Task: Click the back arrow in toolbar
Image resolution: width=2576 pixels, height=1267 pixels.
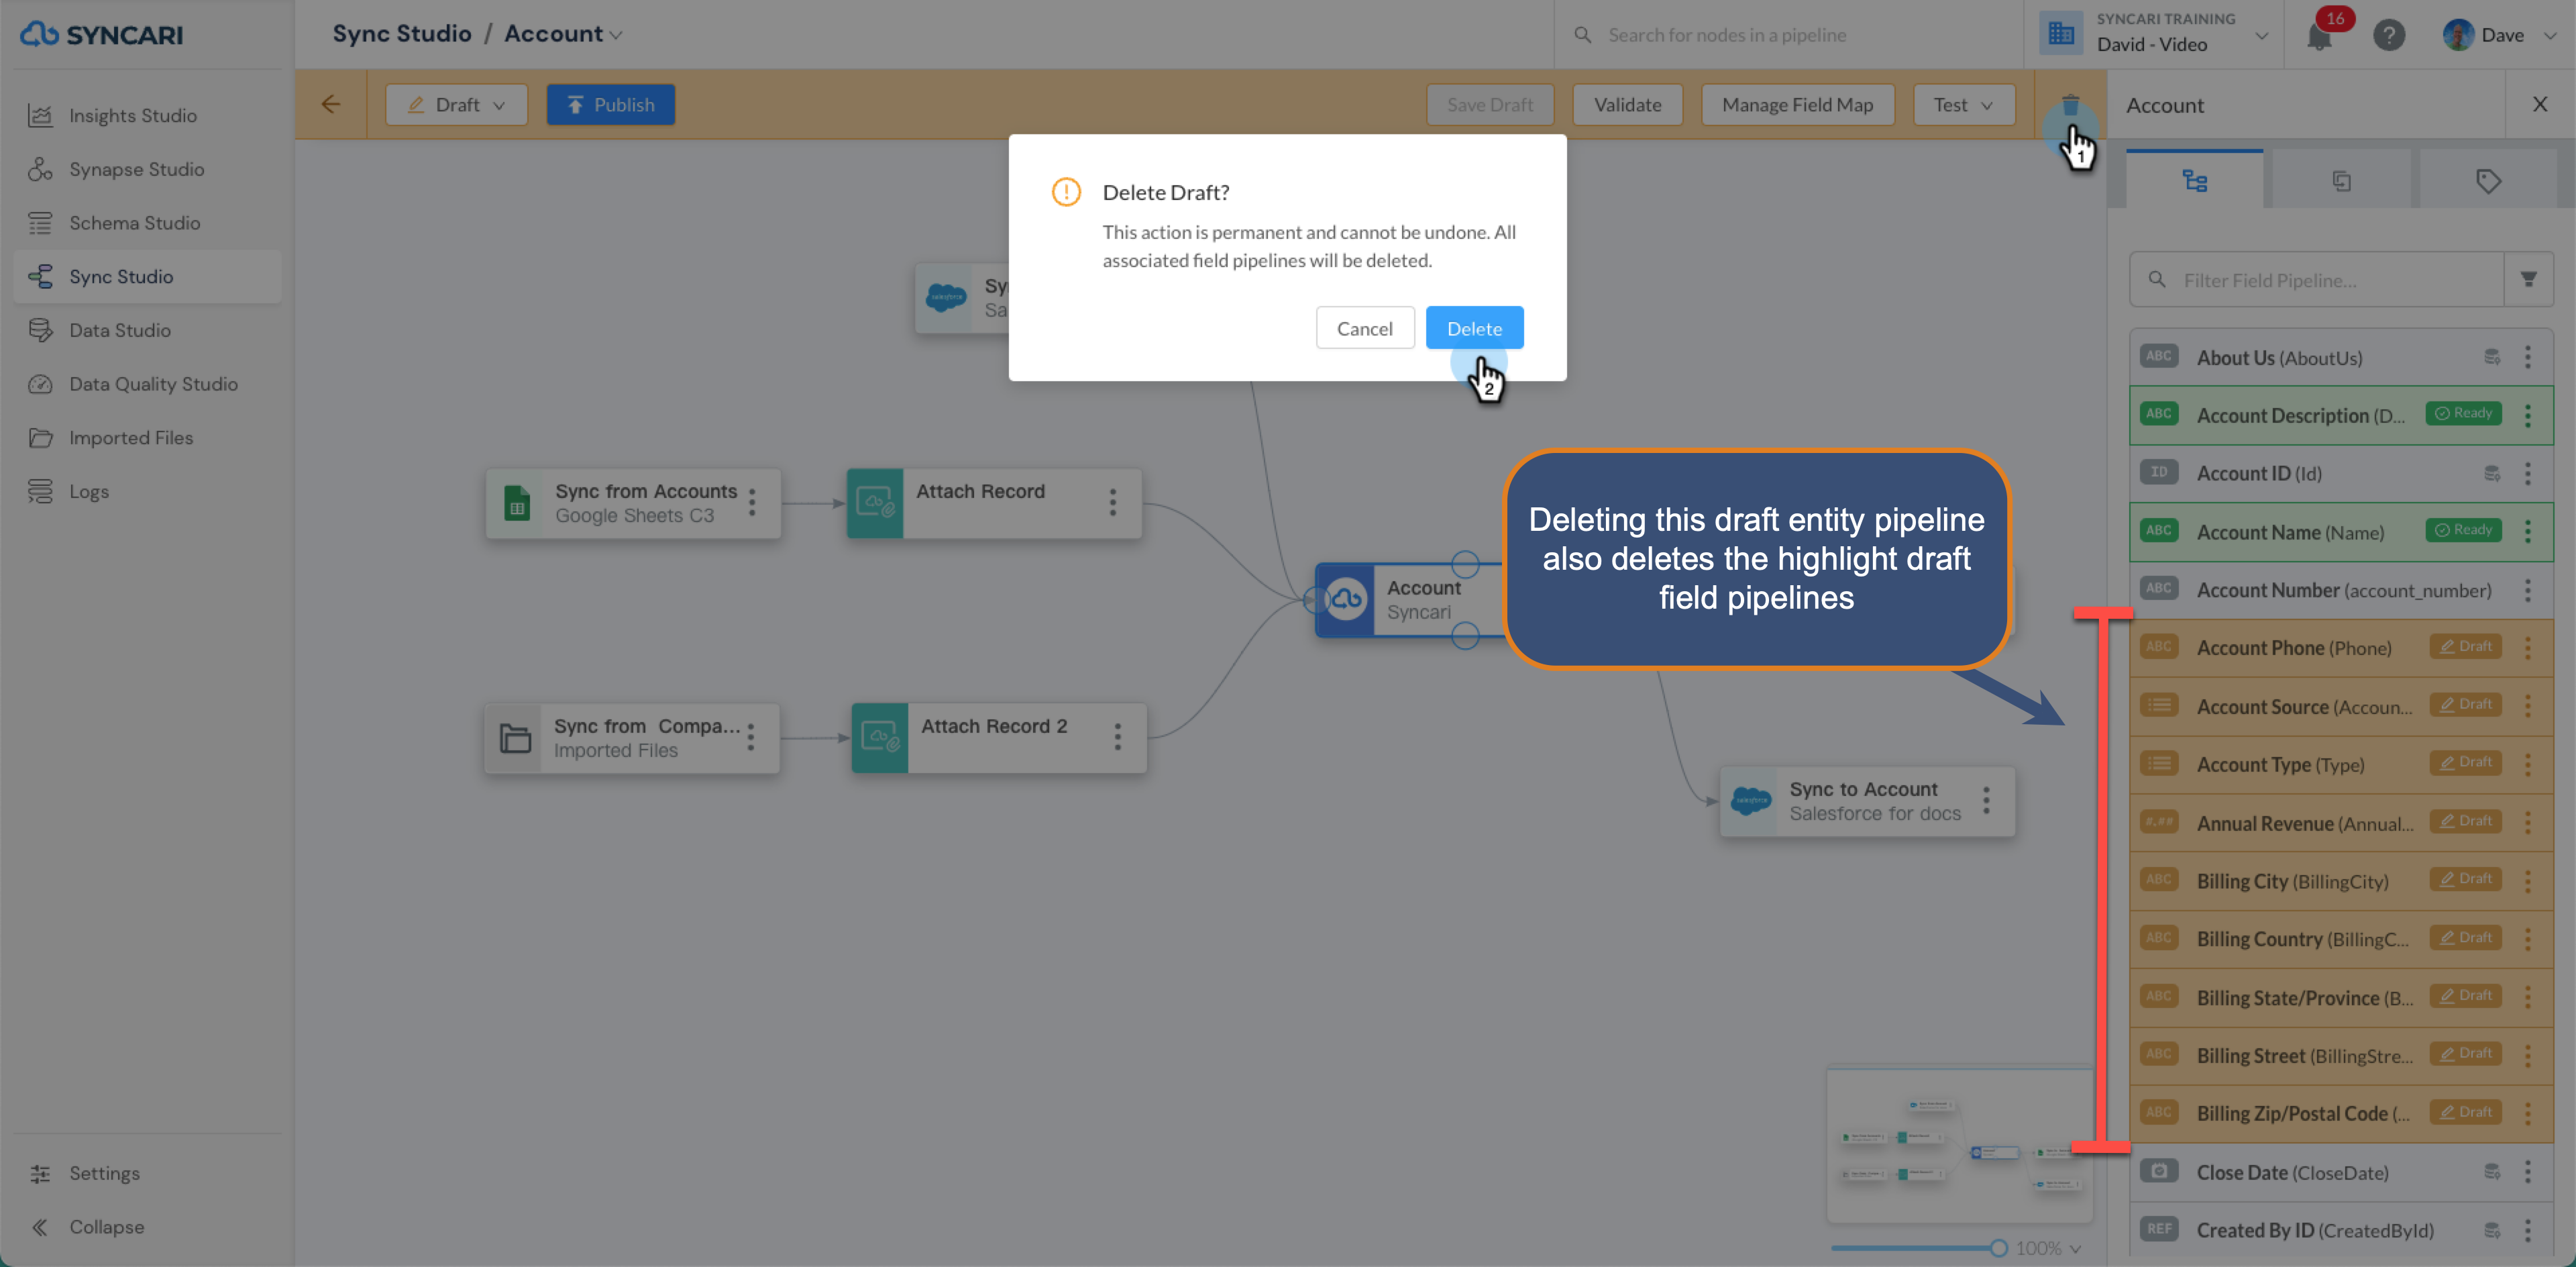Action: click(330, 104)
